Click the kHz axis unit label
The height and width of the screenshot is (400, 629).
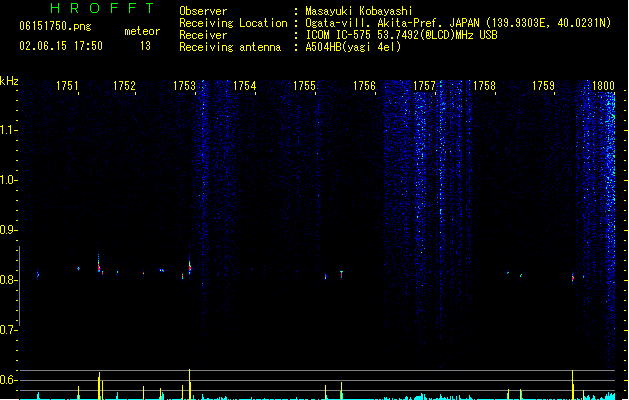[9, 81]
